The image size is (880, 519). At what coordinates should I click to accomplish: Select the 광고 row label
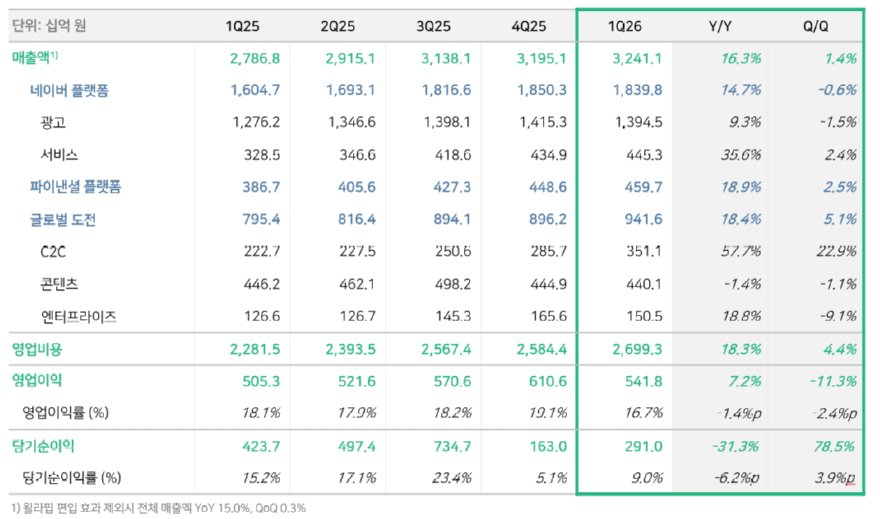click(x=53, y=122)
